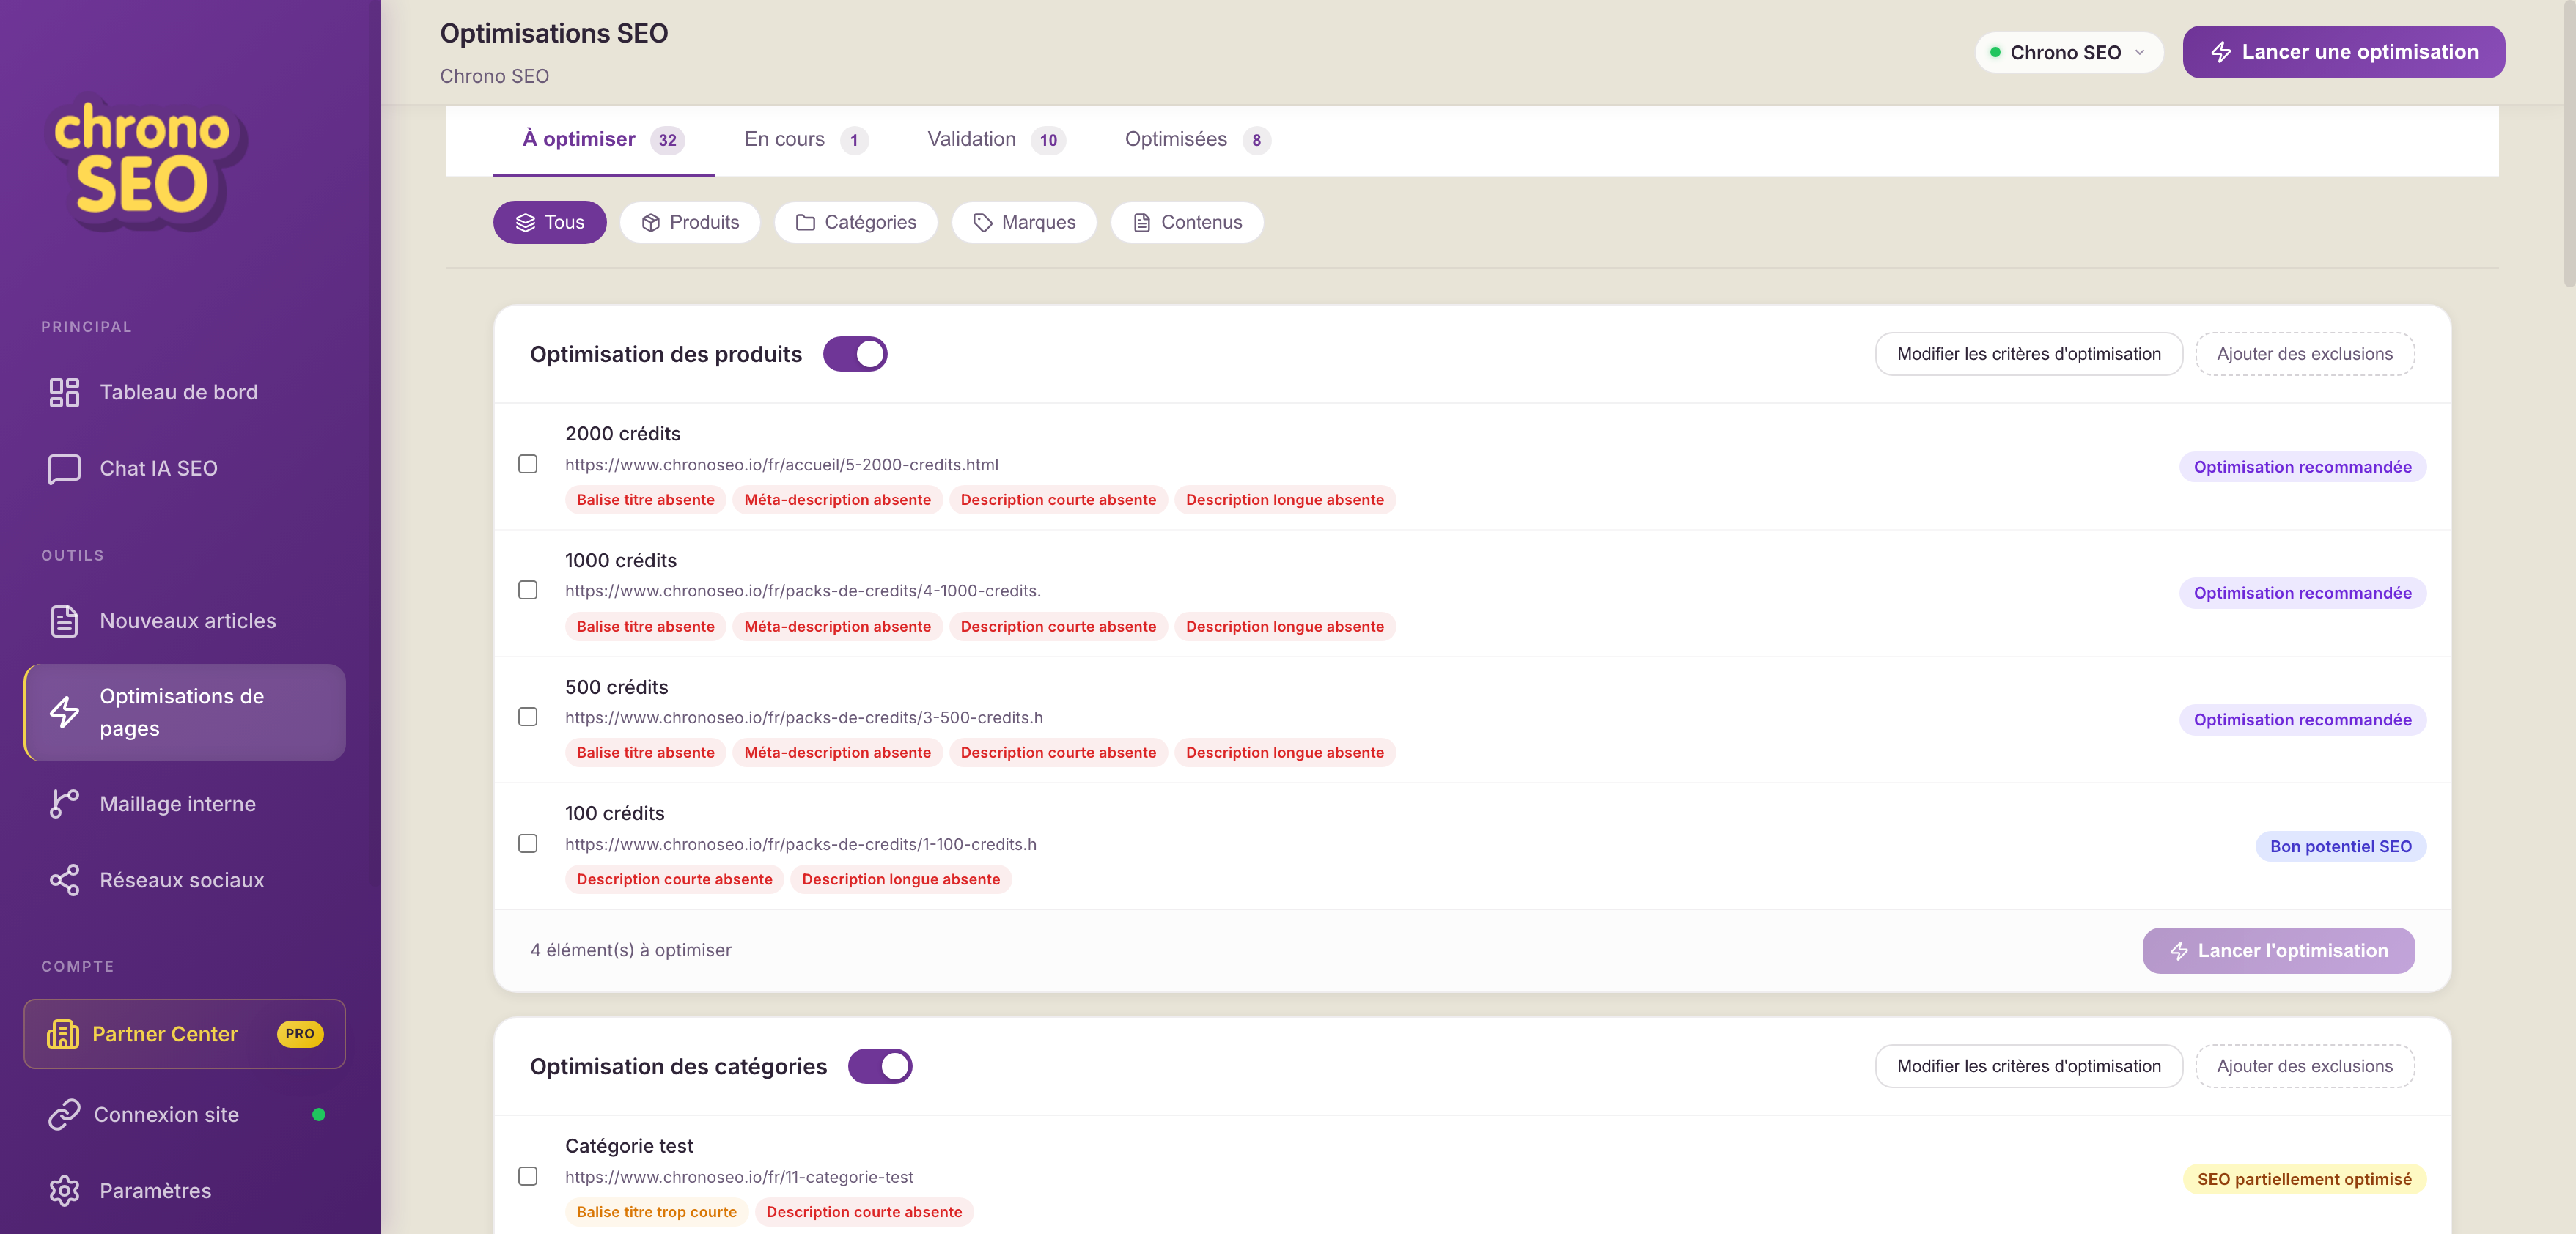Check the 500 crédits checkbox
This screenshot has height=1234, width=2576.
pos(528,717)
